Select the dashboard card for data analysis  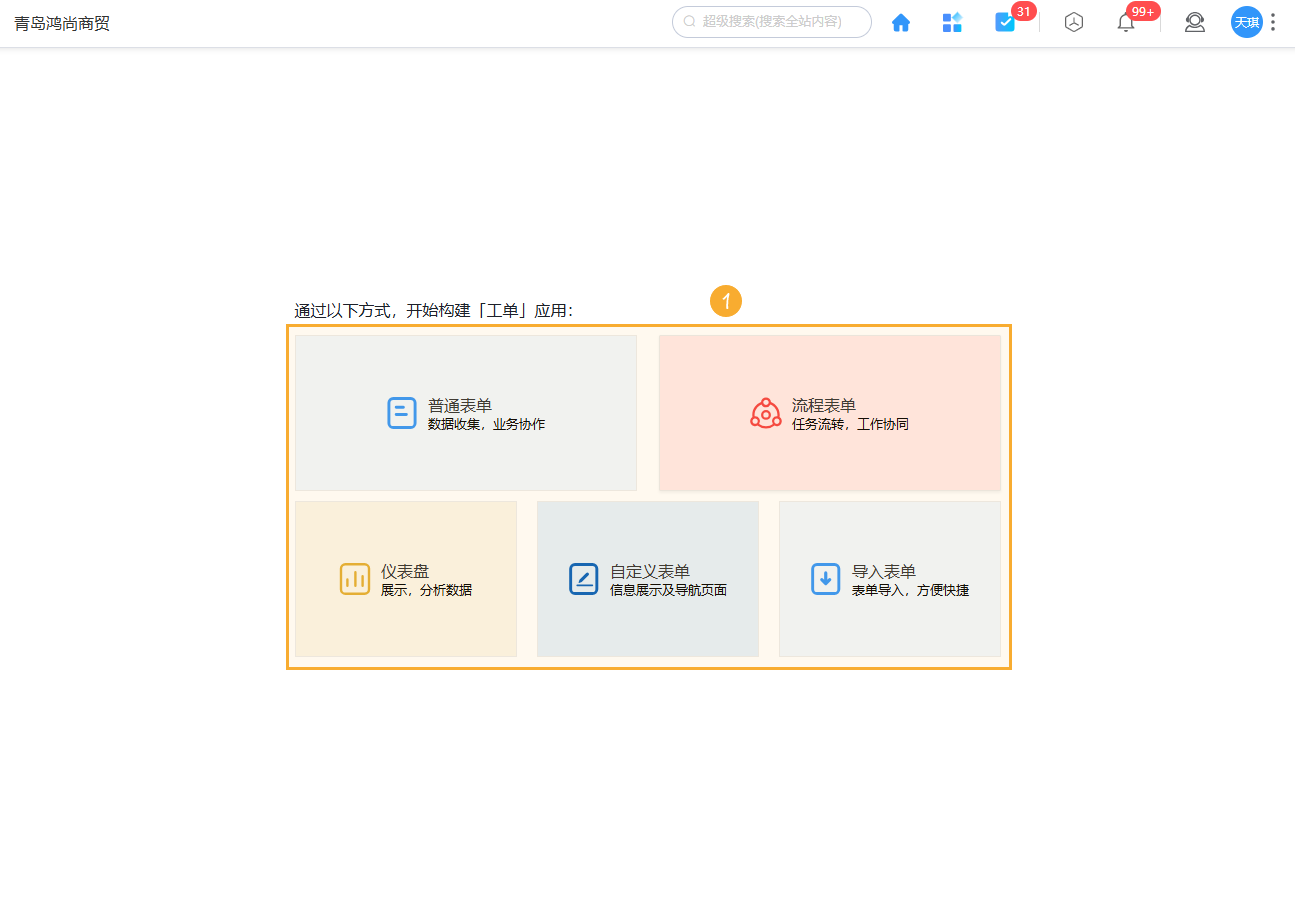pyautogui.click(x=405, y=578)
